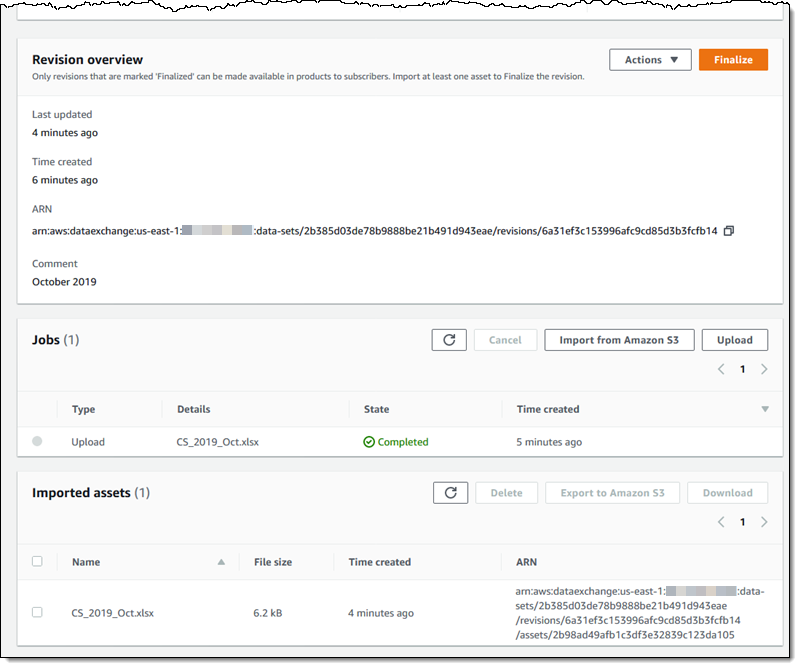Viewport: 800px width, 668px height.
Task: Check the CS_2019_Oct.xlsx asset checkbox
Action: tap(37, 612)
